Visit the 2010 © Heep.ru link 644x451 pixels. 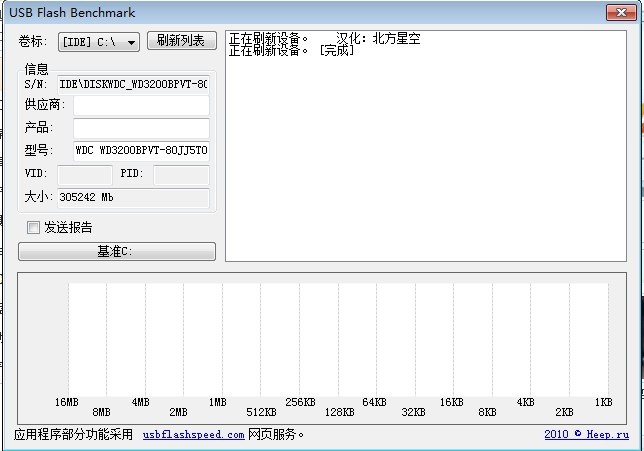pyautogui.click(x=586, y=435)
